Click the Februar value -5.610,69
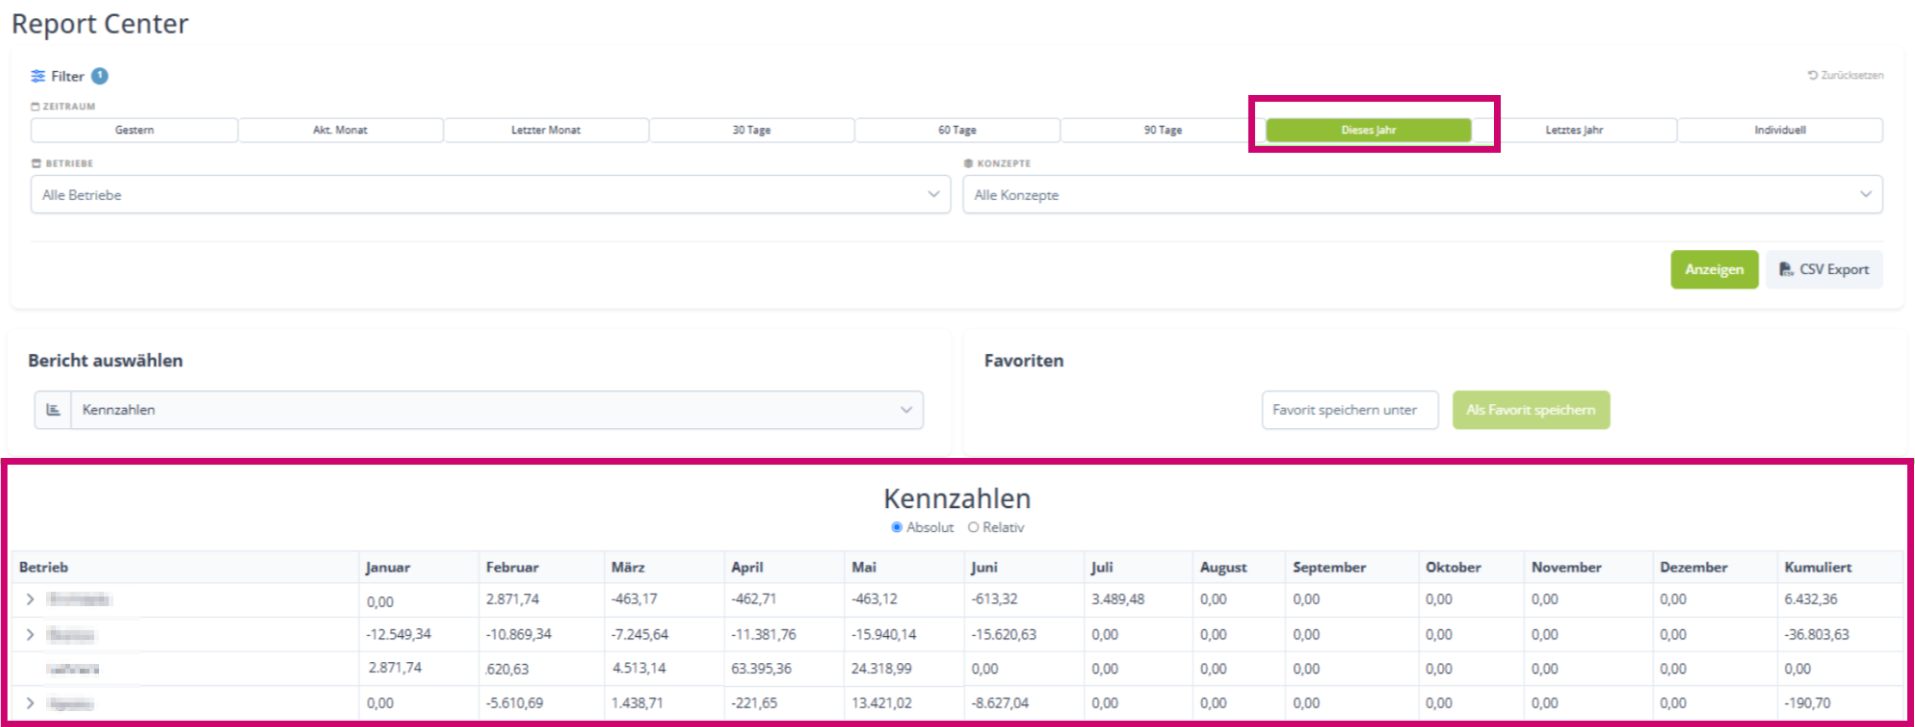This screenshot has width=1915, height=727. [514, 703]
